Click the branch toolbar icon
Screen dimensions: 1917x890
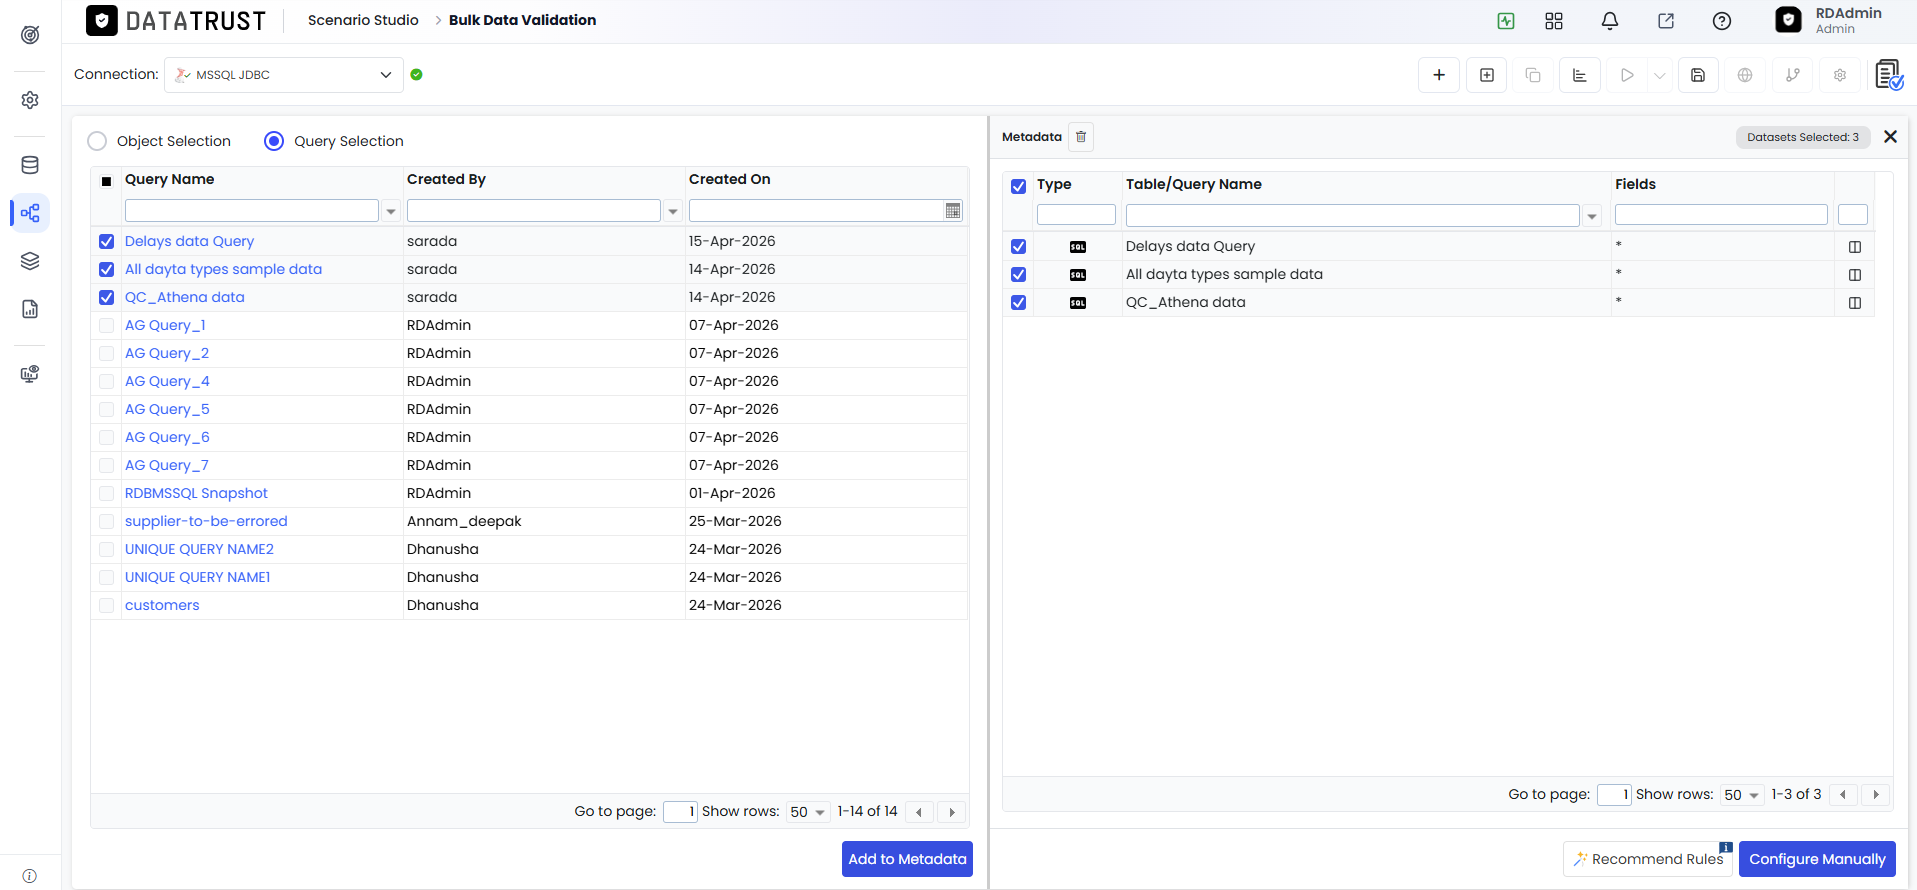[1793, 75]
